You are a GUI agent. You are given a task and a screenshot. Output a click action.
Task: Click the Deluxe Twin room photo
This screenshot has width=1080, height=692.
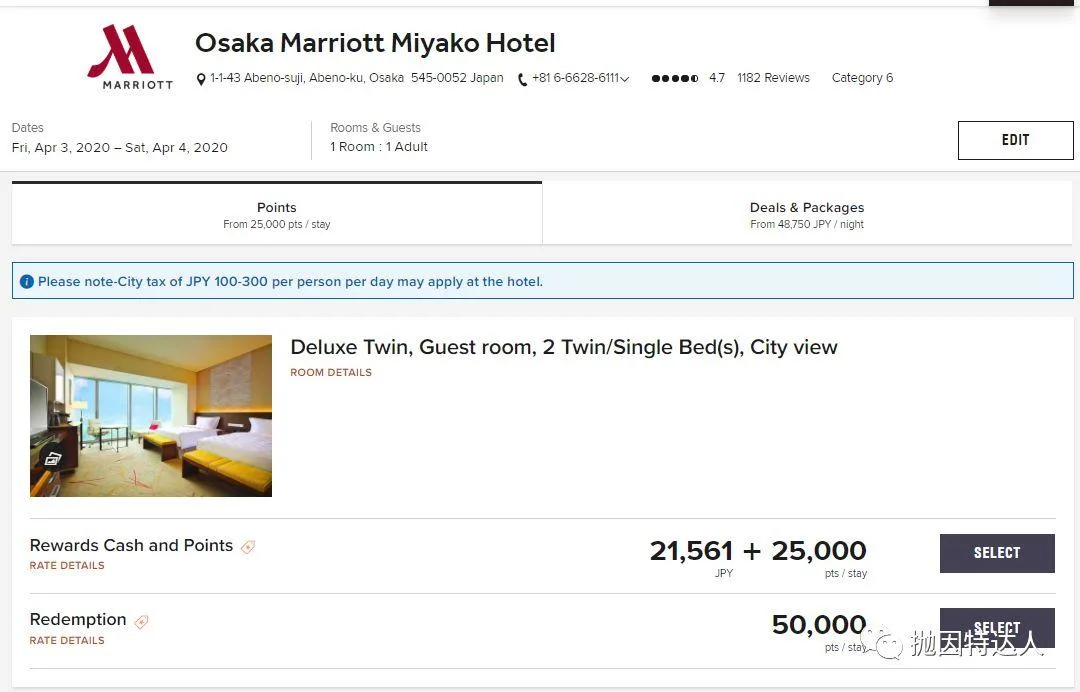point(151,416)
